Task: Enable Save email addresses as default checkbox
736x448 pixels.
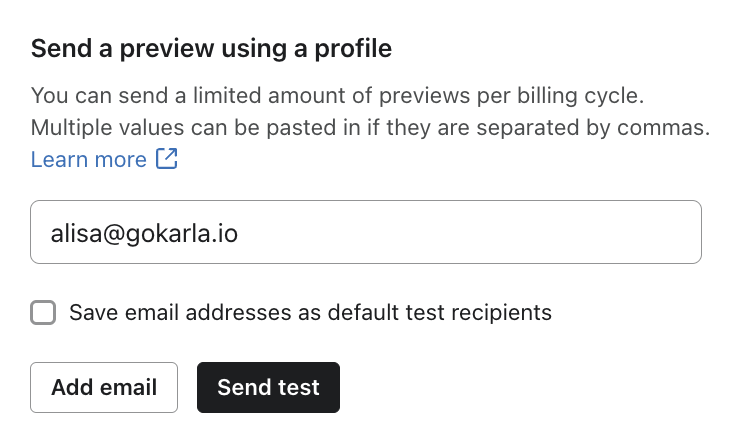Action: [x=43, y=313]
